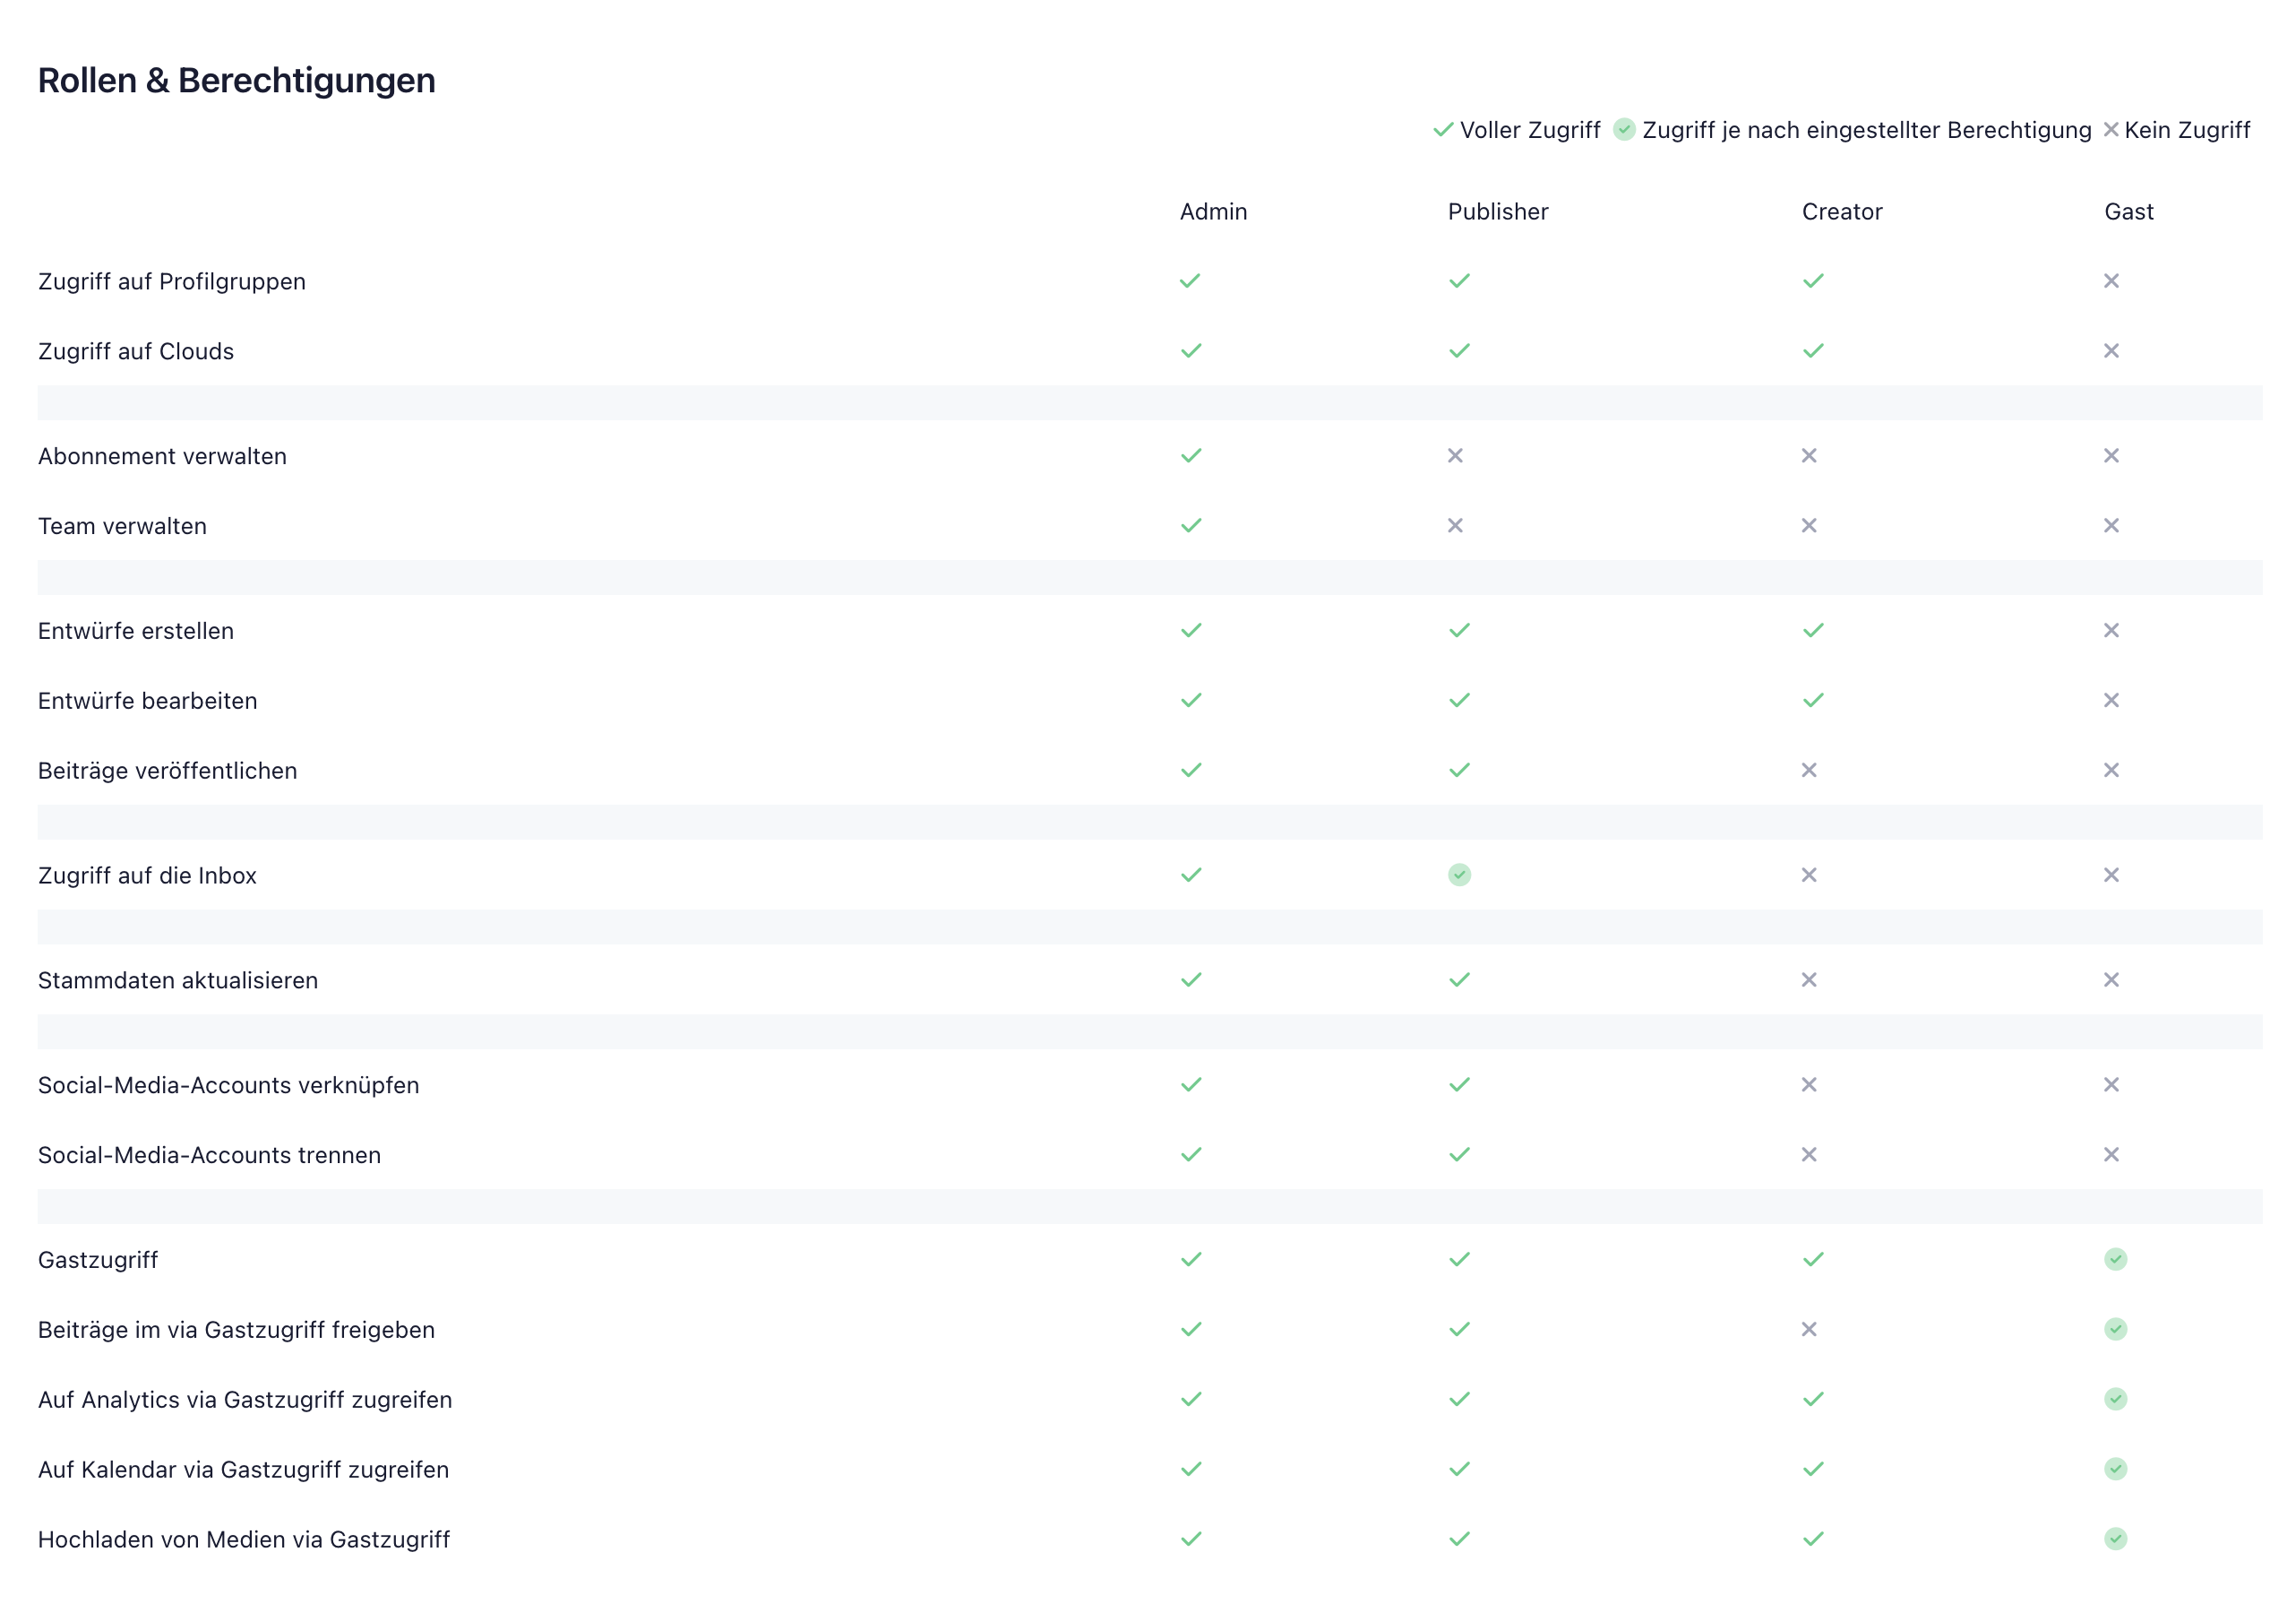Click Admin checkmark for Zugriff auf Profilgruppen

point(1190,281)
